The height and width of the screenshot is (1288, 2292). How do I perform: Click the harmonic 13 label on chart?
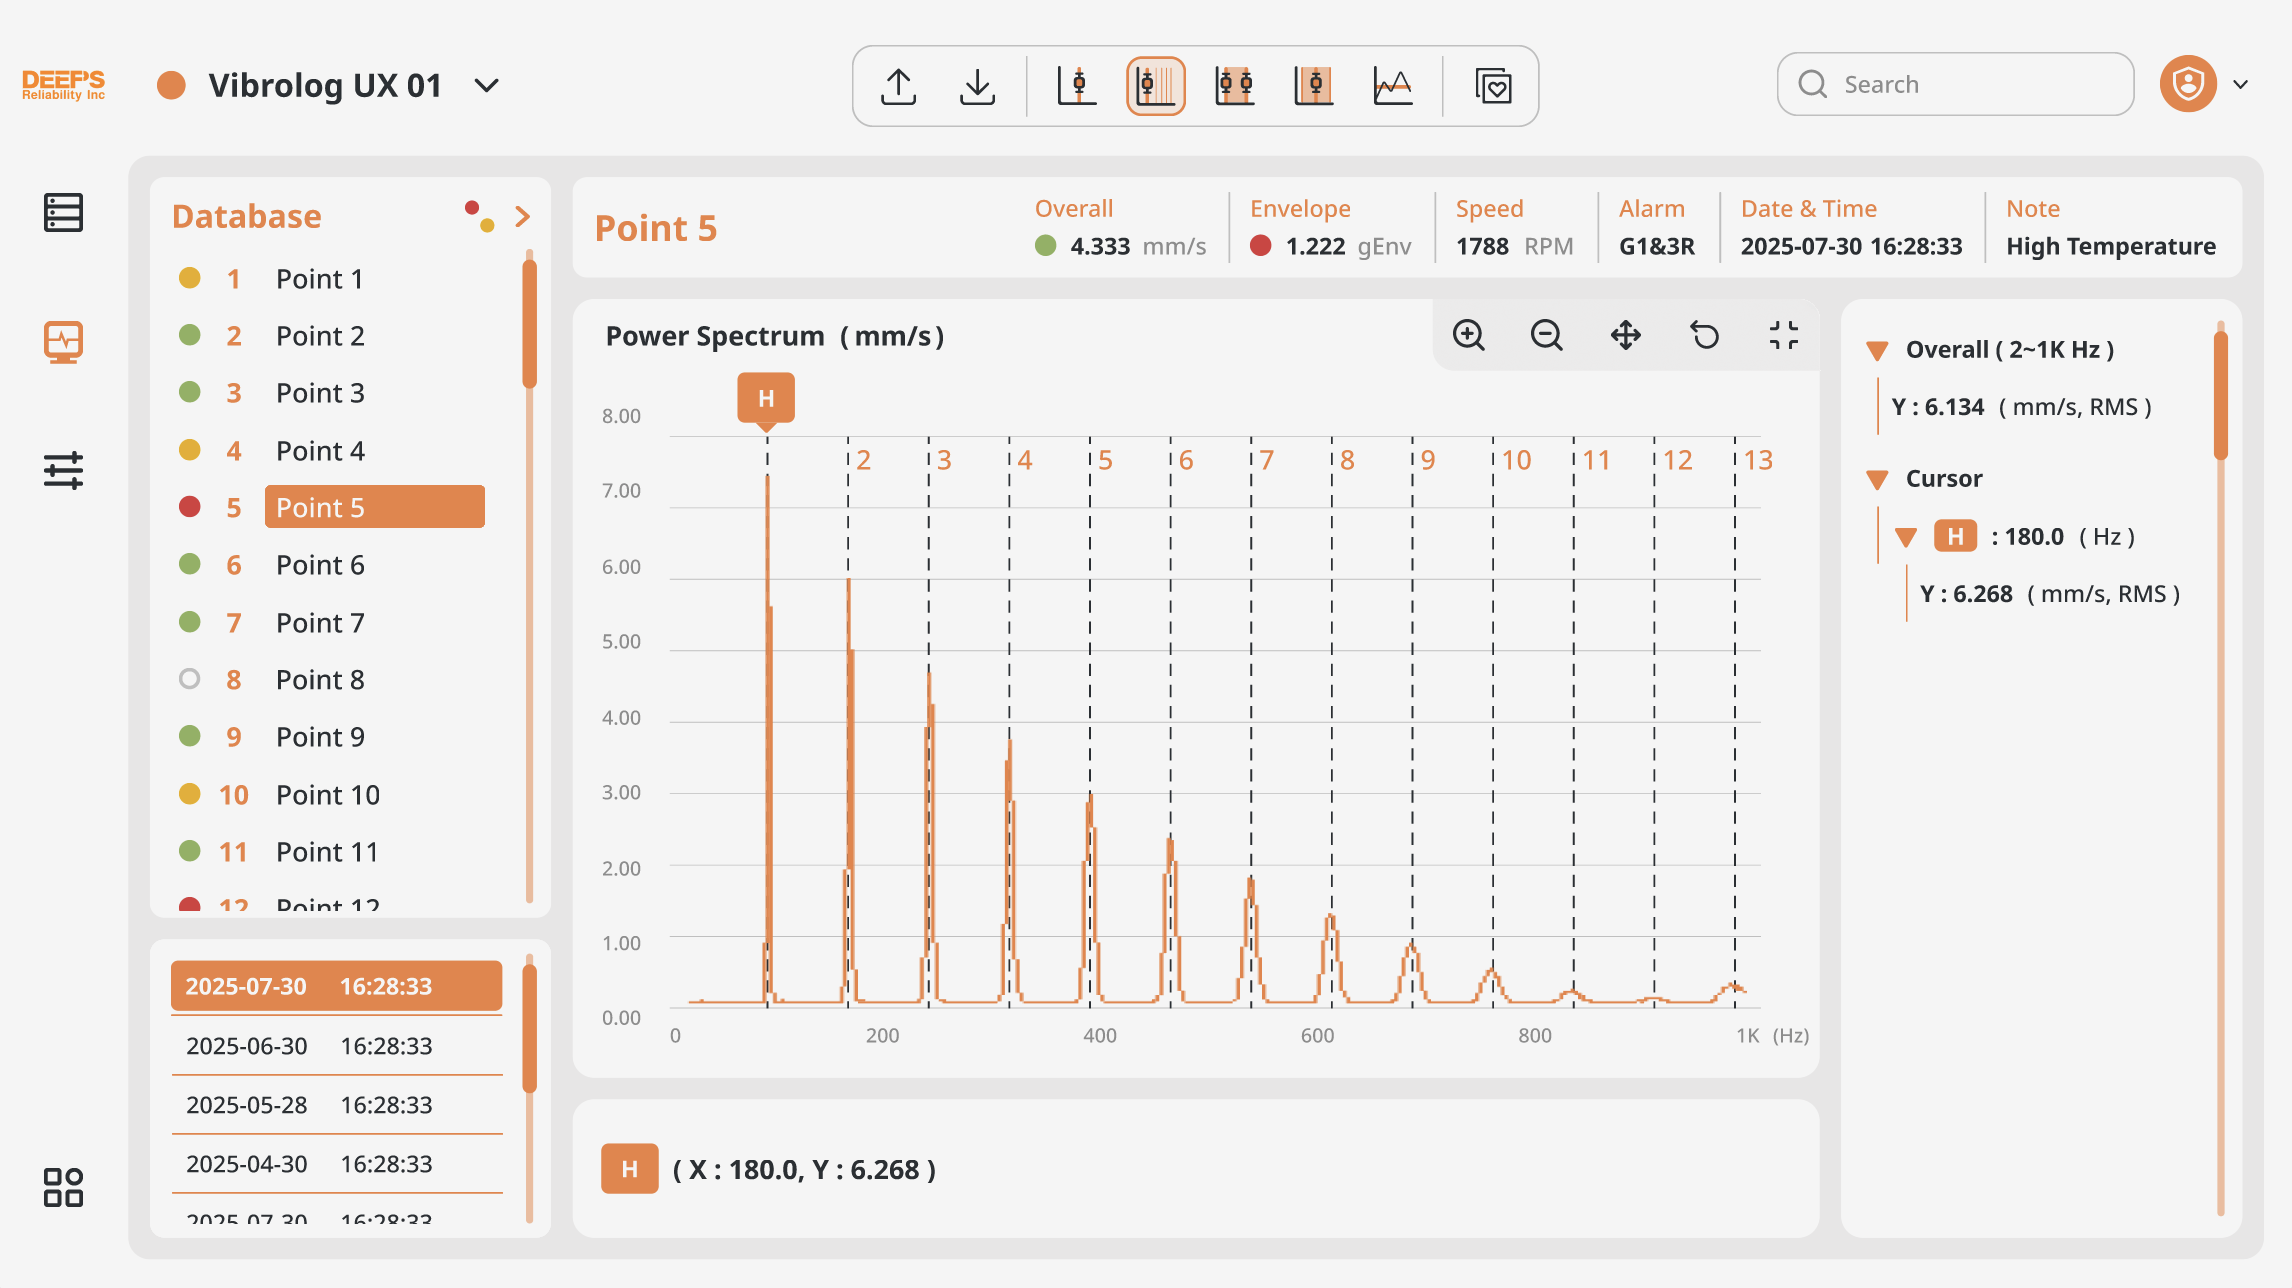[1758, 461]
